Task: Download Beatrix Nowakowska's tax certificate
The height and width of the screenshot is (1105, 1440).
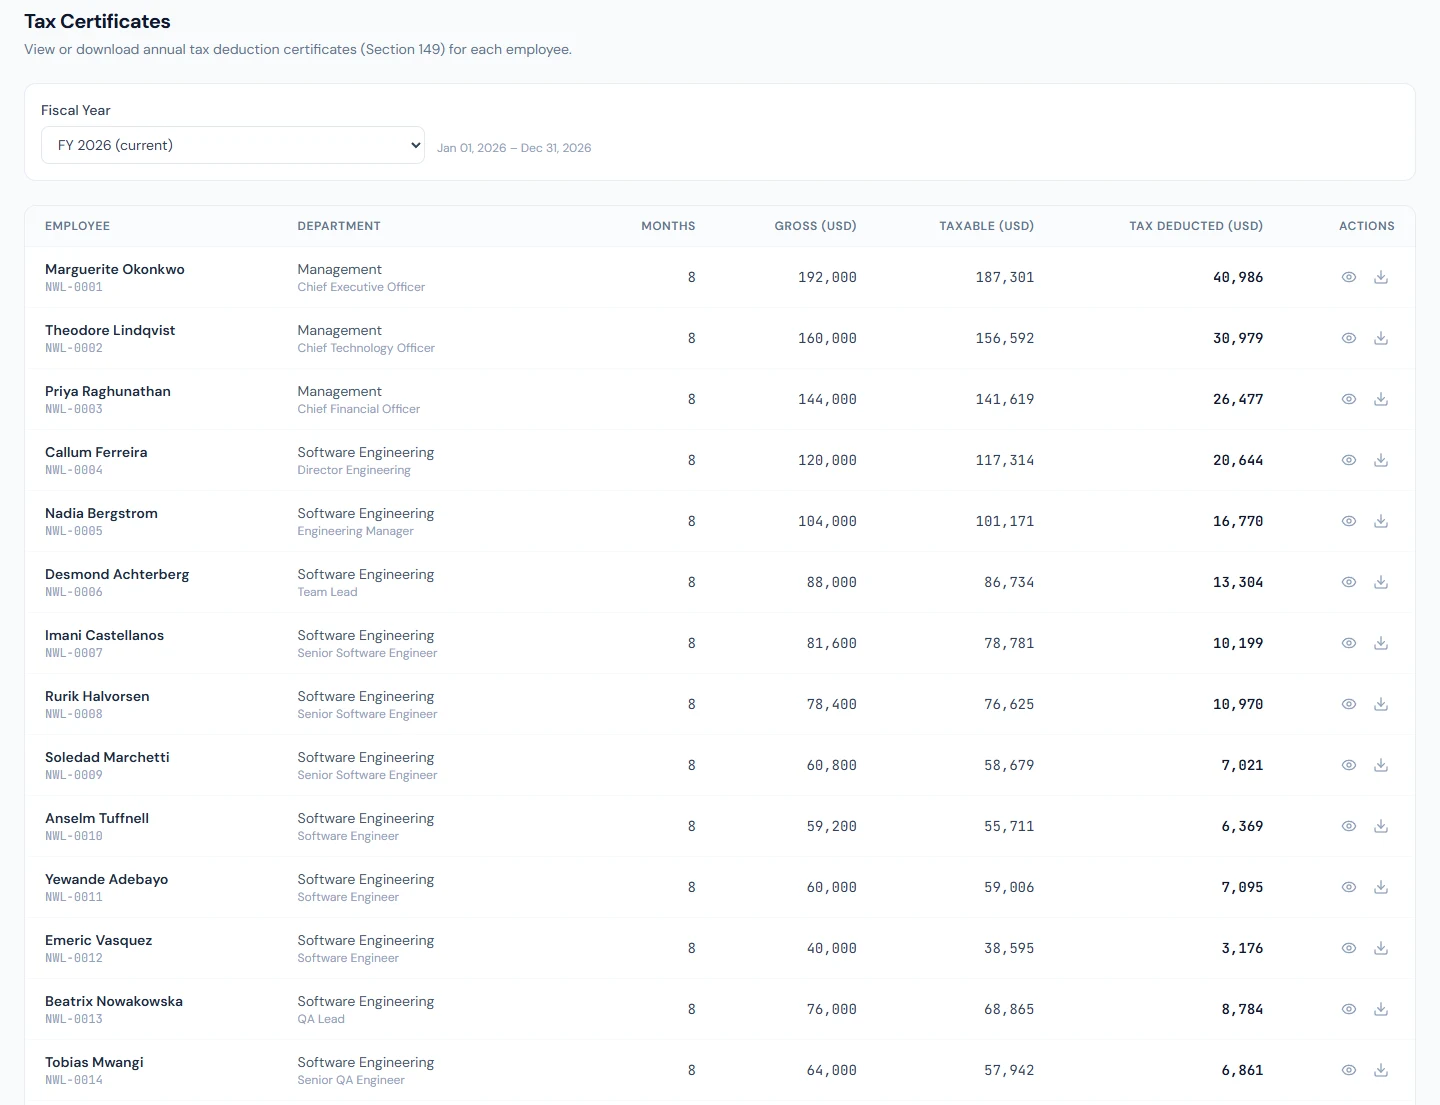Action: tap(1381, 1009)
